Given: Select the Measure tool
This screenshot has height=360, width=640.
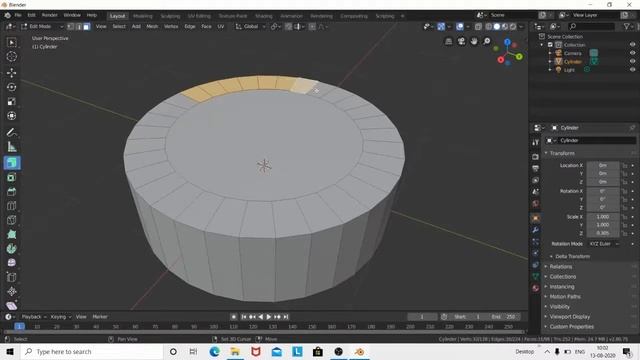Looking at the screenshot, I should tap(11, 147).
